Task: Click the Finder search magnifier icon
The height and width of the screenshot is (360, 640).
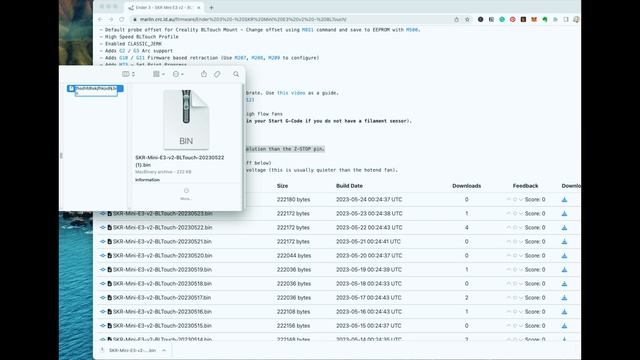Action: [236, 74]
